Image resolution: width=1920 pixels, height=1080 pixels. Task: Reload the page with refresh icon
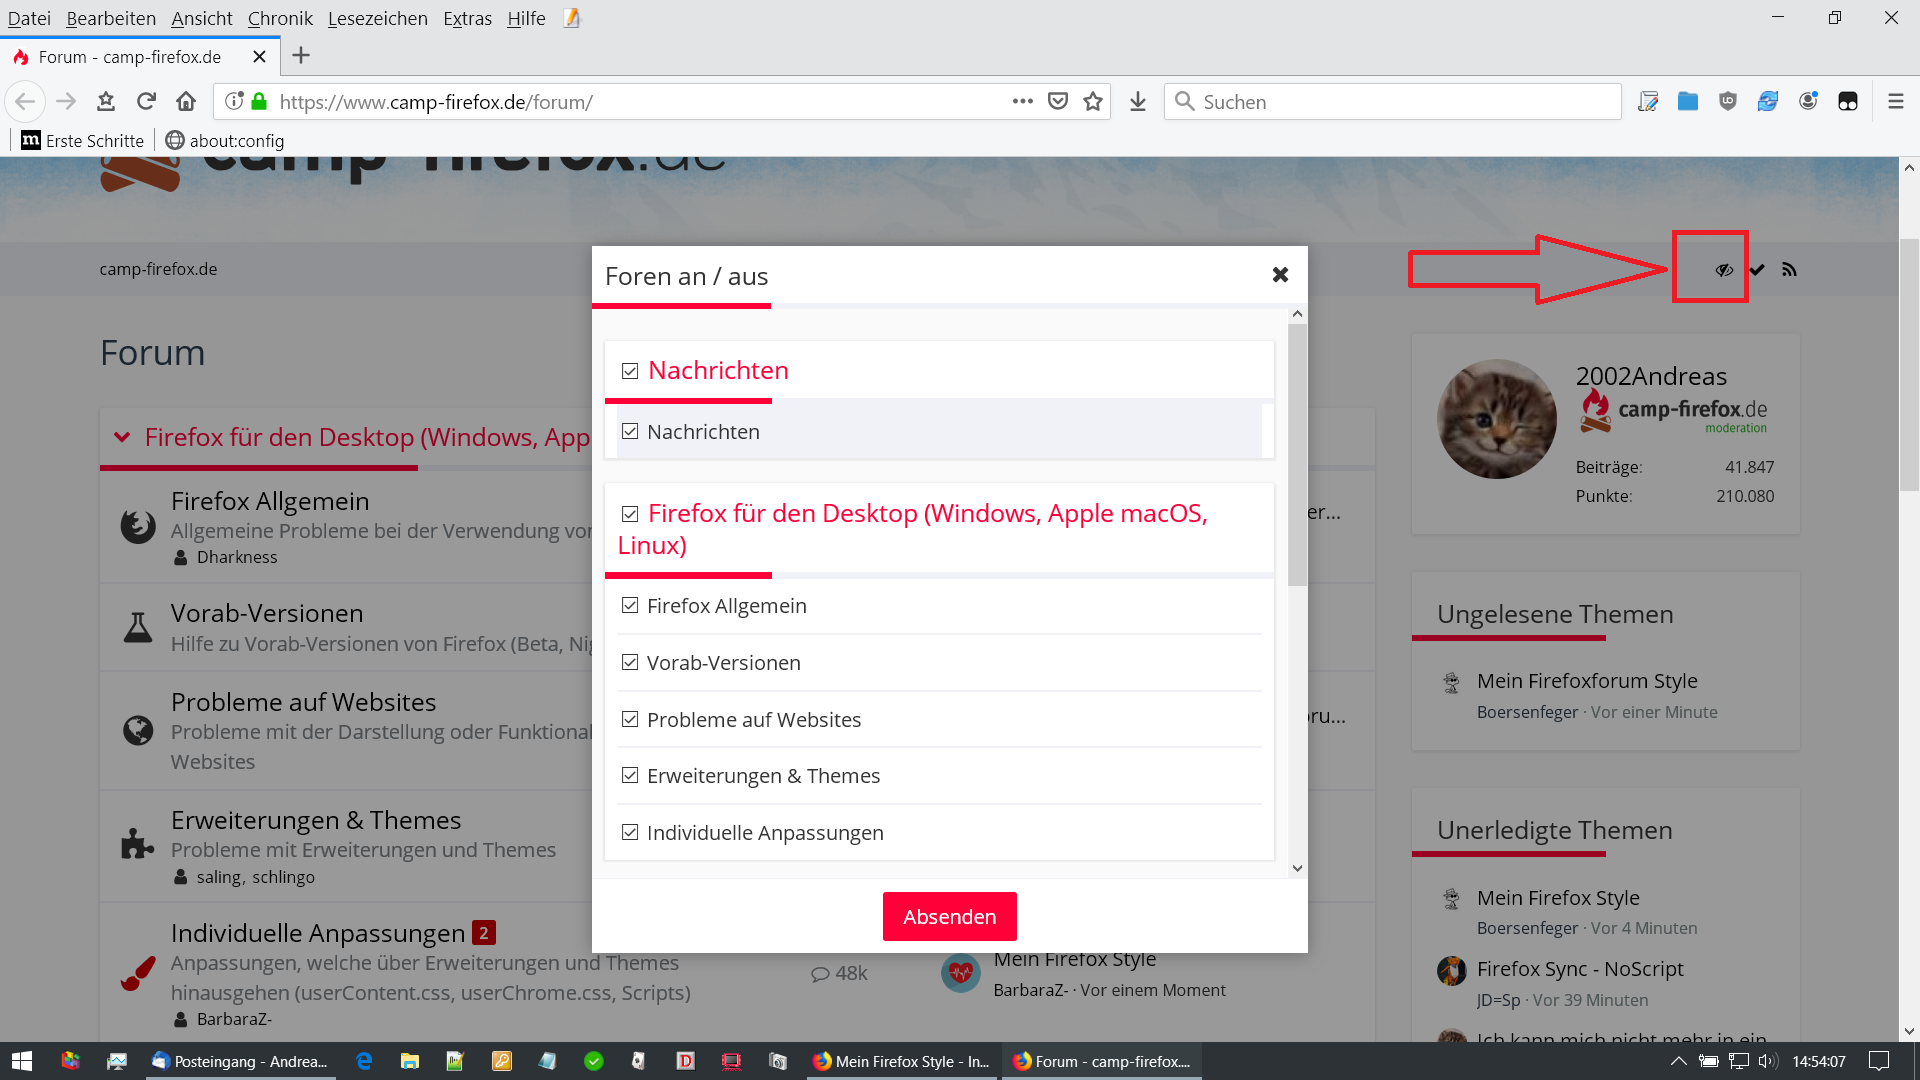pos(146,101)
